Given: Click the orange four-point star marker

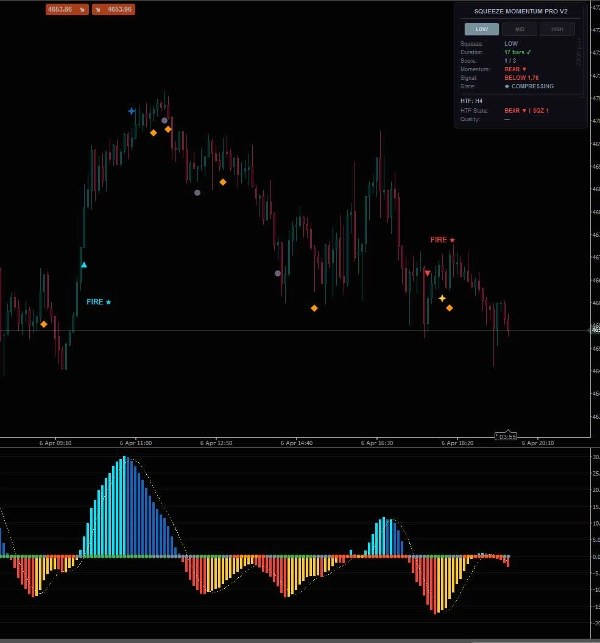Looking at the screenshot, I should tap(442, 298).
